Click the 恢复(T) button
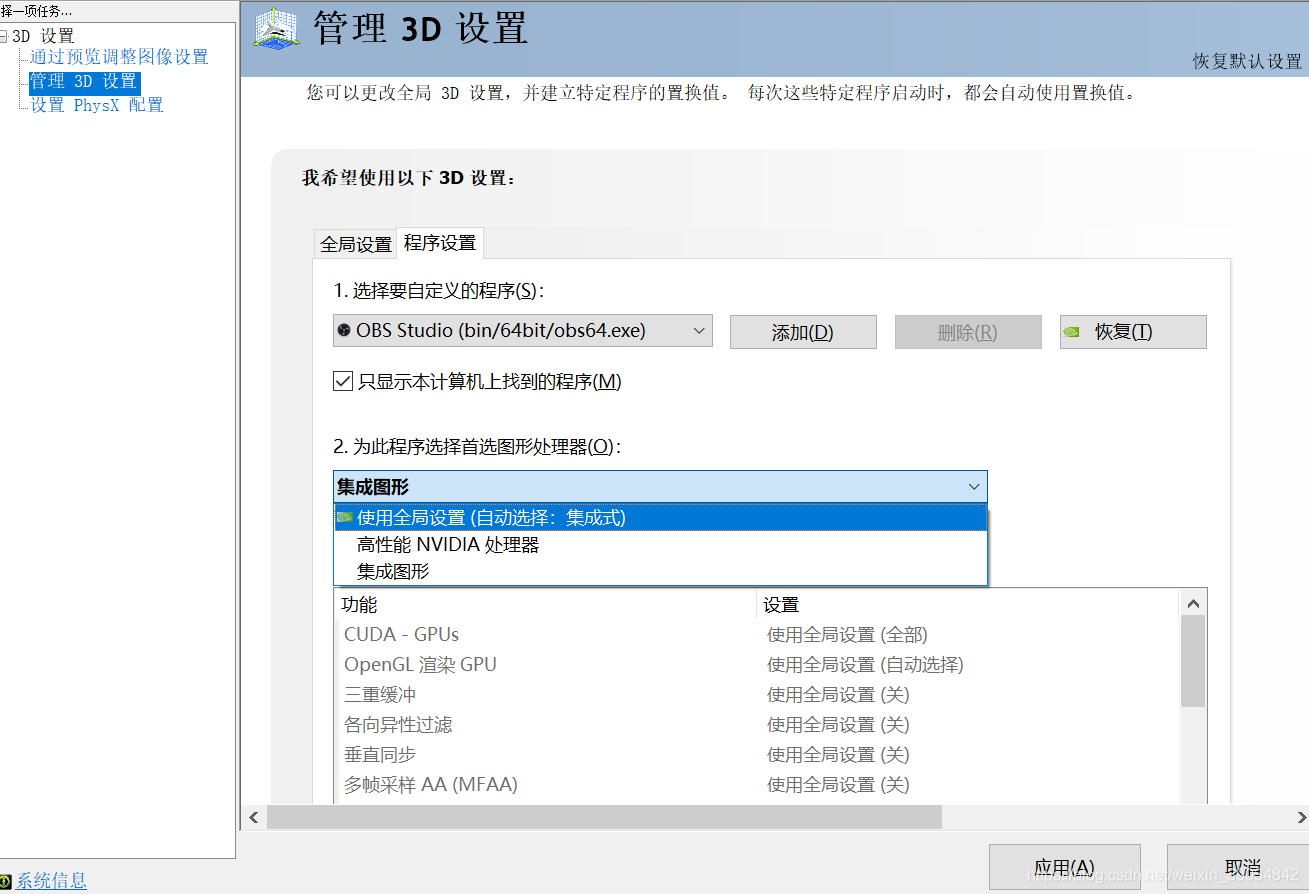The height and width of the screenshot is (894, 1309). coord(1133,332)
